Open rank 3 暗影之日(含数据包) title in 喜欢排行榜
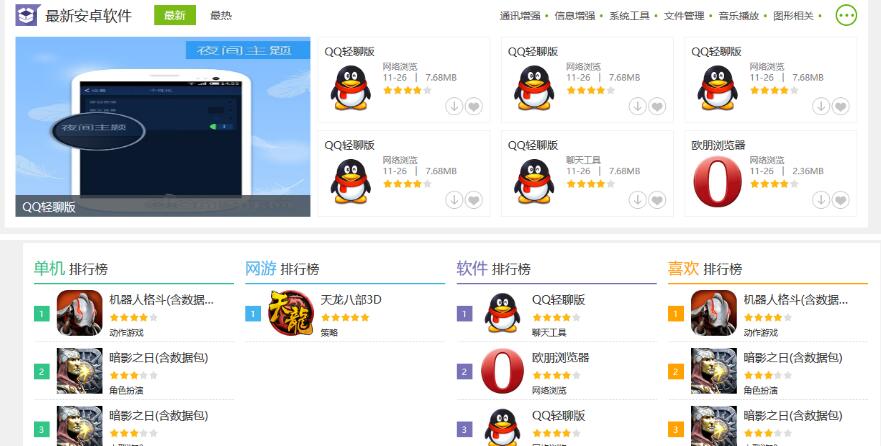 [x=793, y=415]
